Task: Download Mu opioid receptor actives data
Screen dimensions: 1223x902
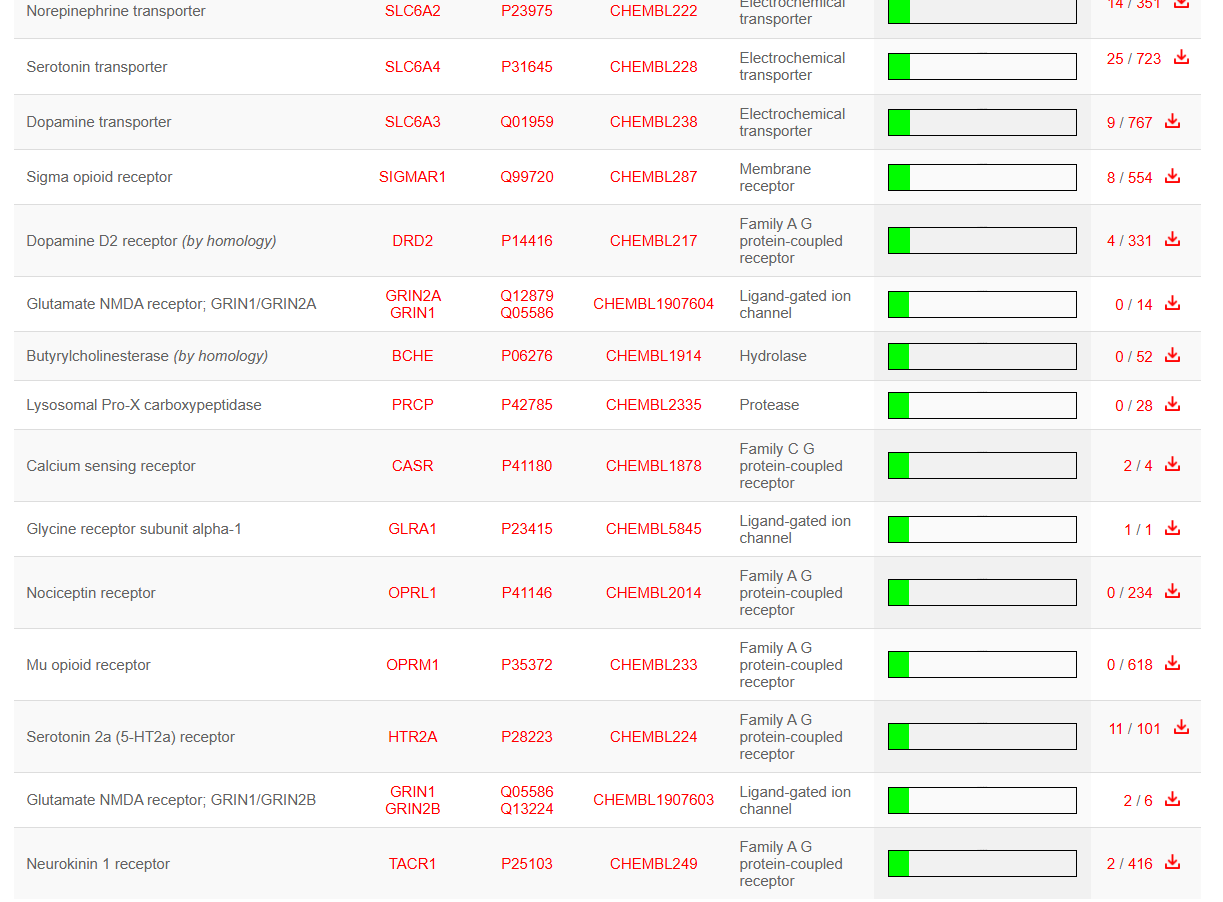Action: (1172, 664)
